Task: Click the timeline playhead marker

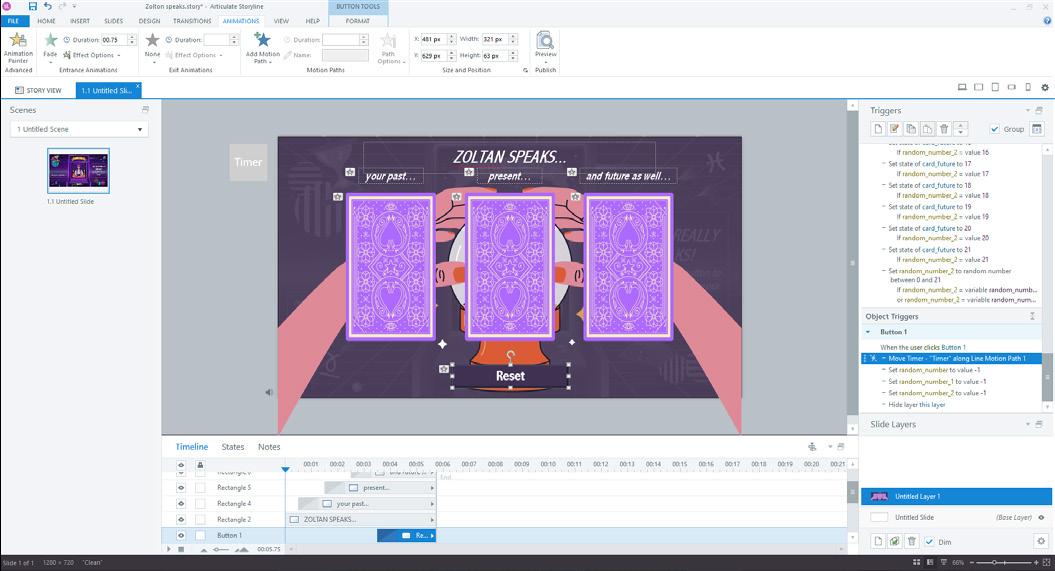Action: pyautogui.click(x=285, y=469)
